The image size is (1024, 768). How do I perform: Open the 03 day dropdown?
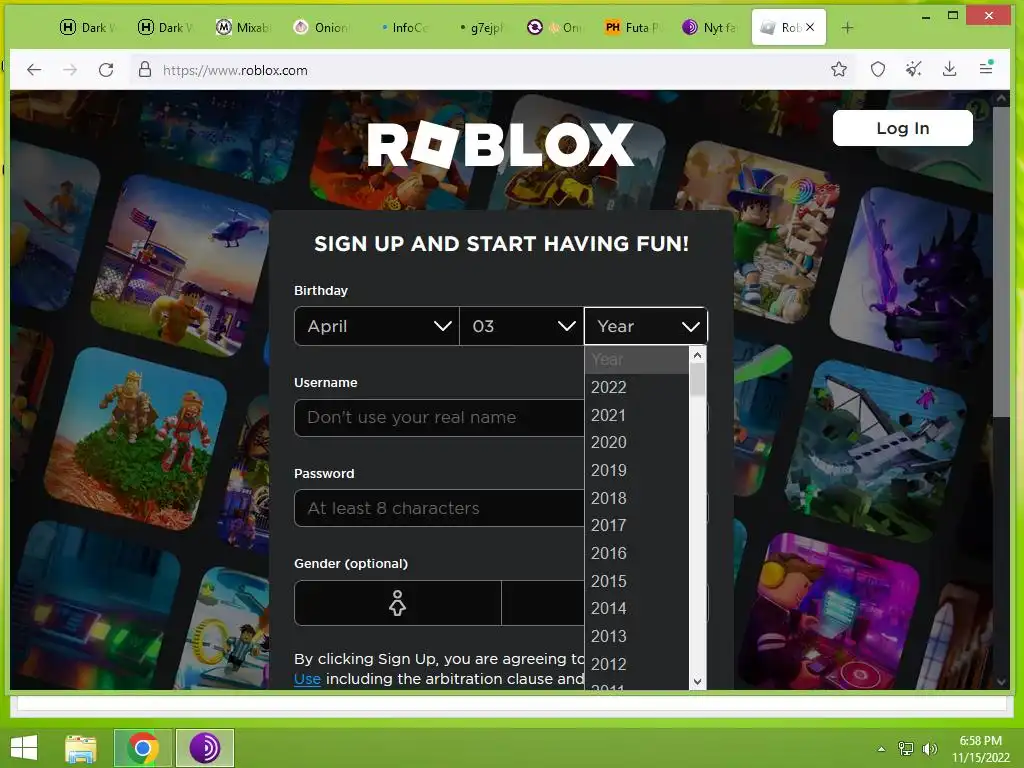(x=521, y=326)
